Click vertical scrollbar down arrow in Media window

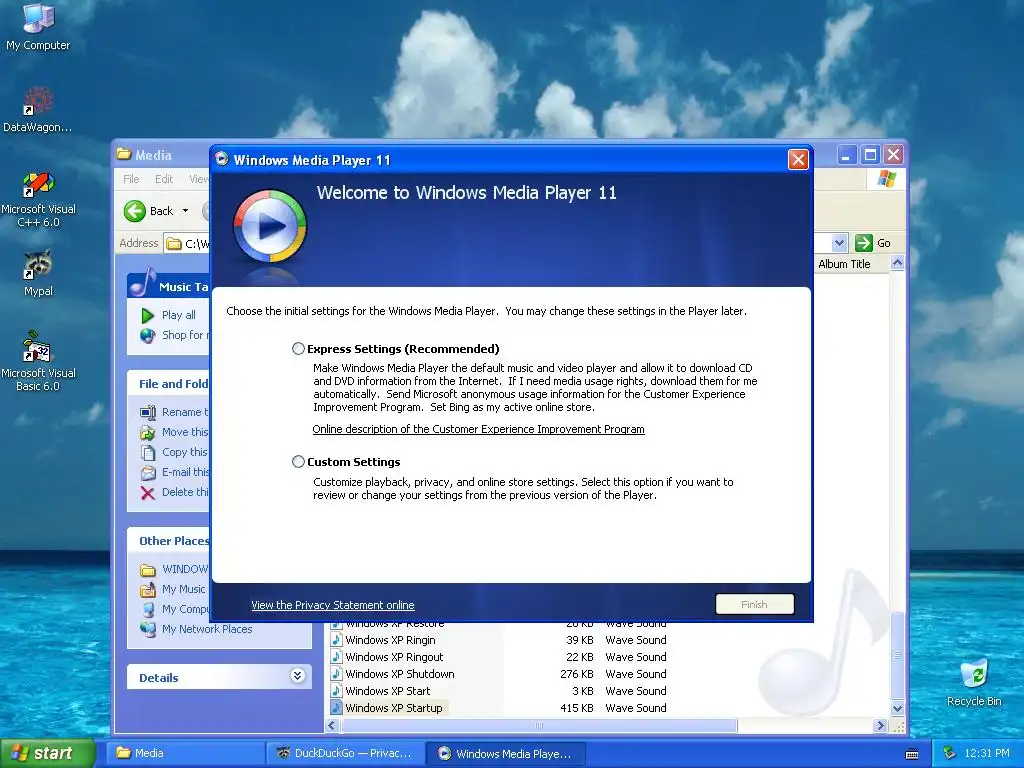click(897, 708)
